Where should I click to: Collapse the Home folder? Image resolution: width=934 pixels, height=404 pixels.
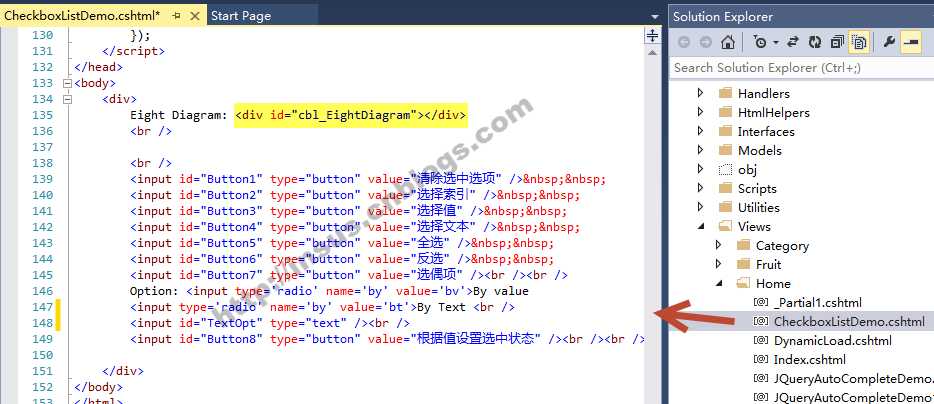click(x=720, y=284)
